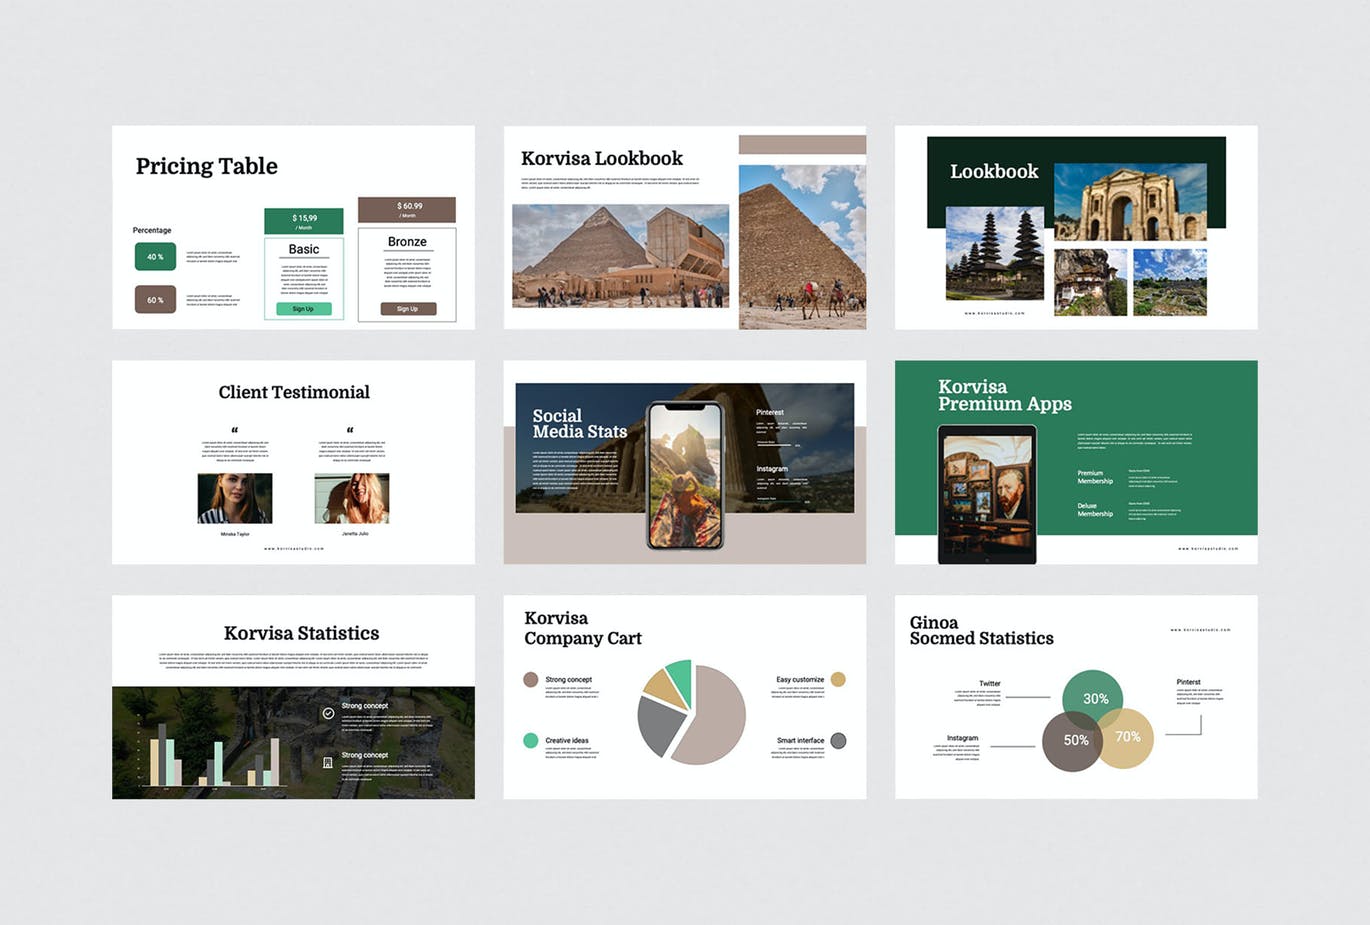Click the brown Sign Up button under Bronze

[x=408, y=309]
